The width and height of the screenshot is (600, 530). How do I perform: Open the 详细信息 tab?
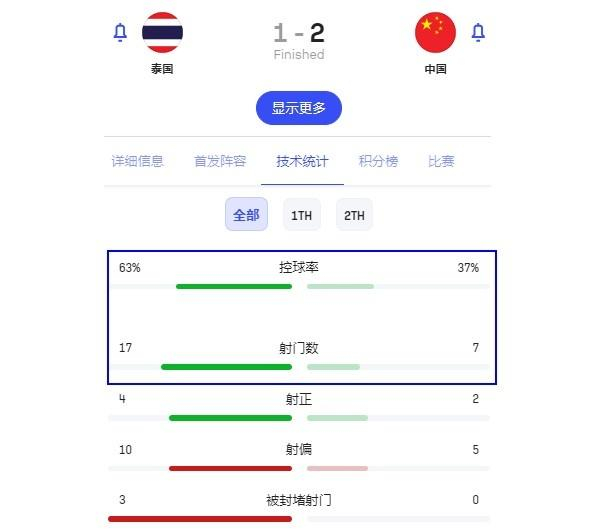138,161
